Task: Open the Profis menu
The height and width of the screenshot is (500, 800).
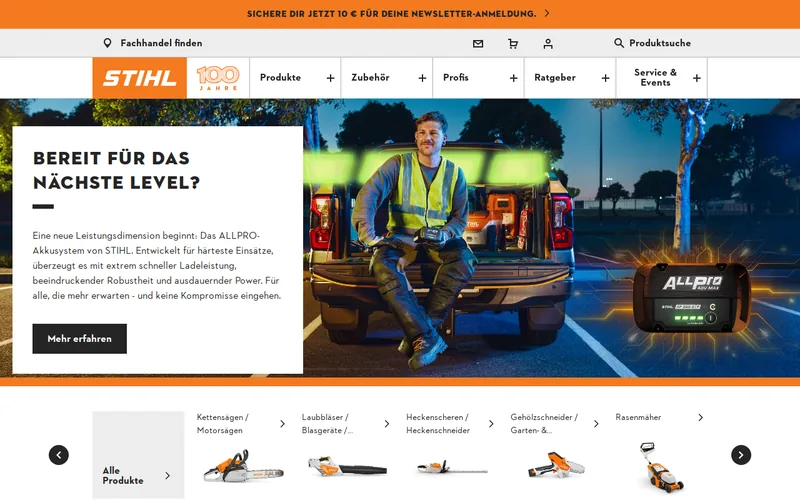Action: 456,78
